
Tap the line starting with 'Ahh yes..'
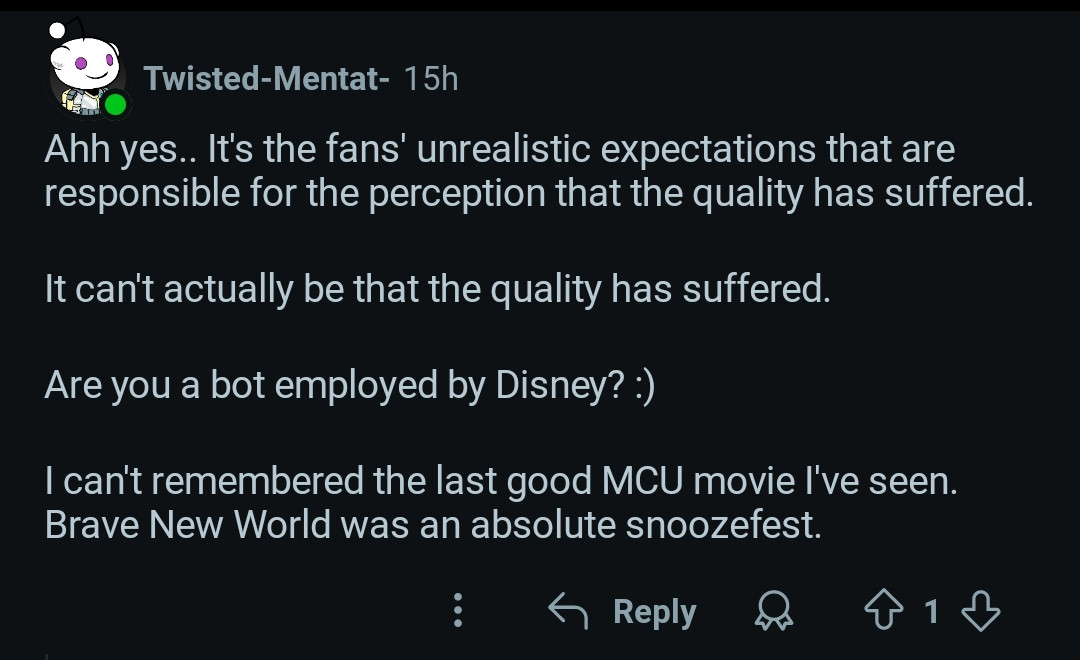point(499,150)
